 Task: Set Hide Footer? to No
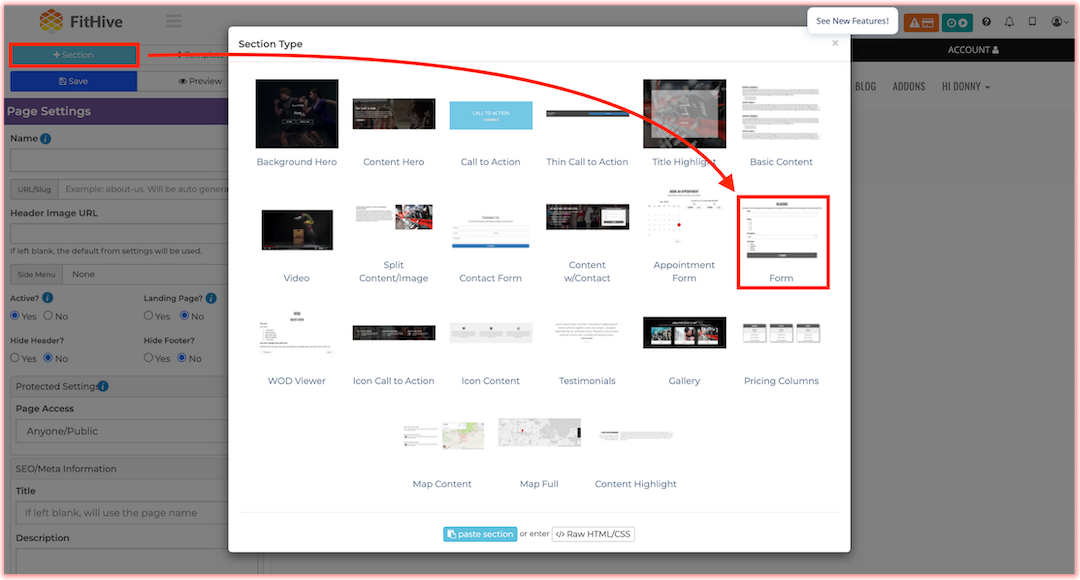pyautogui.click(x=182, y=358)
